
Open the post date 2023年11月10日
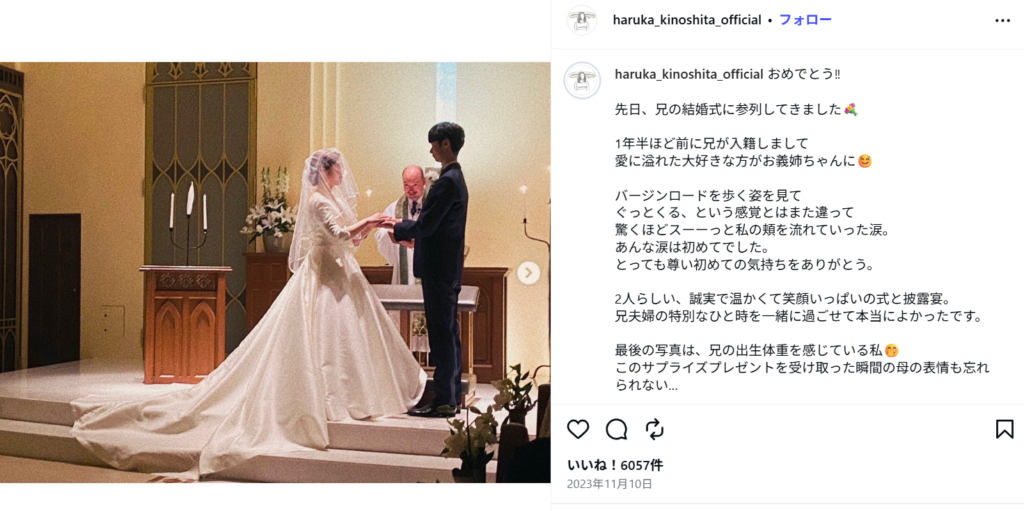(x=609, y=484)
